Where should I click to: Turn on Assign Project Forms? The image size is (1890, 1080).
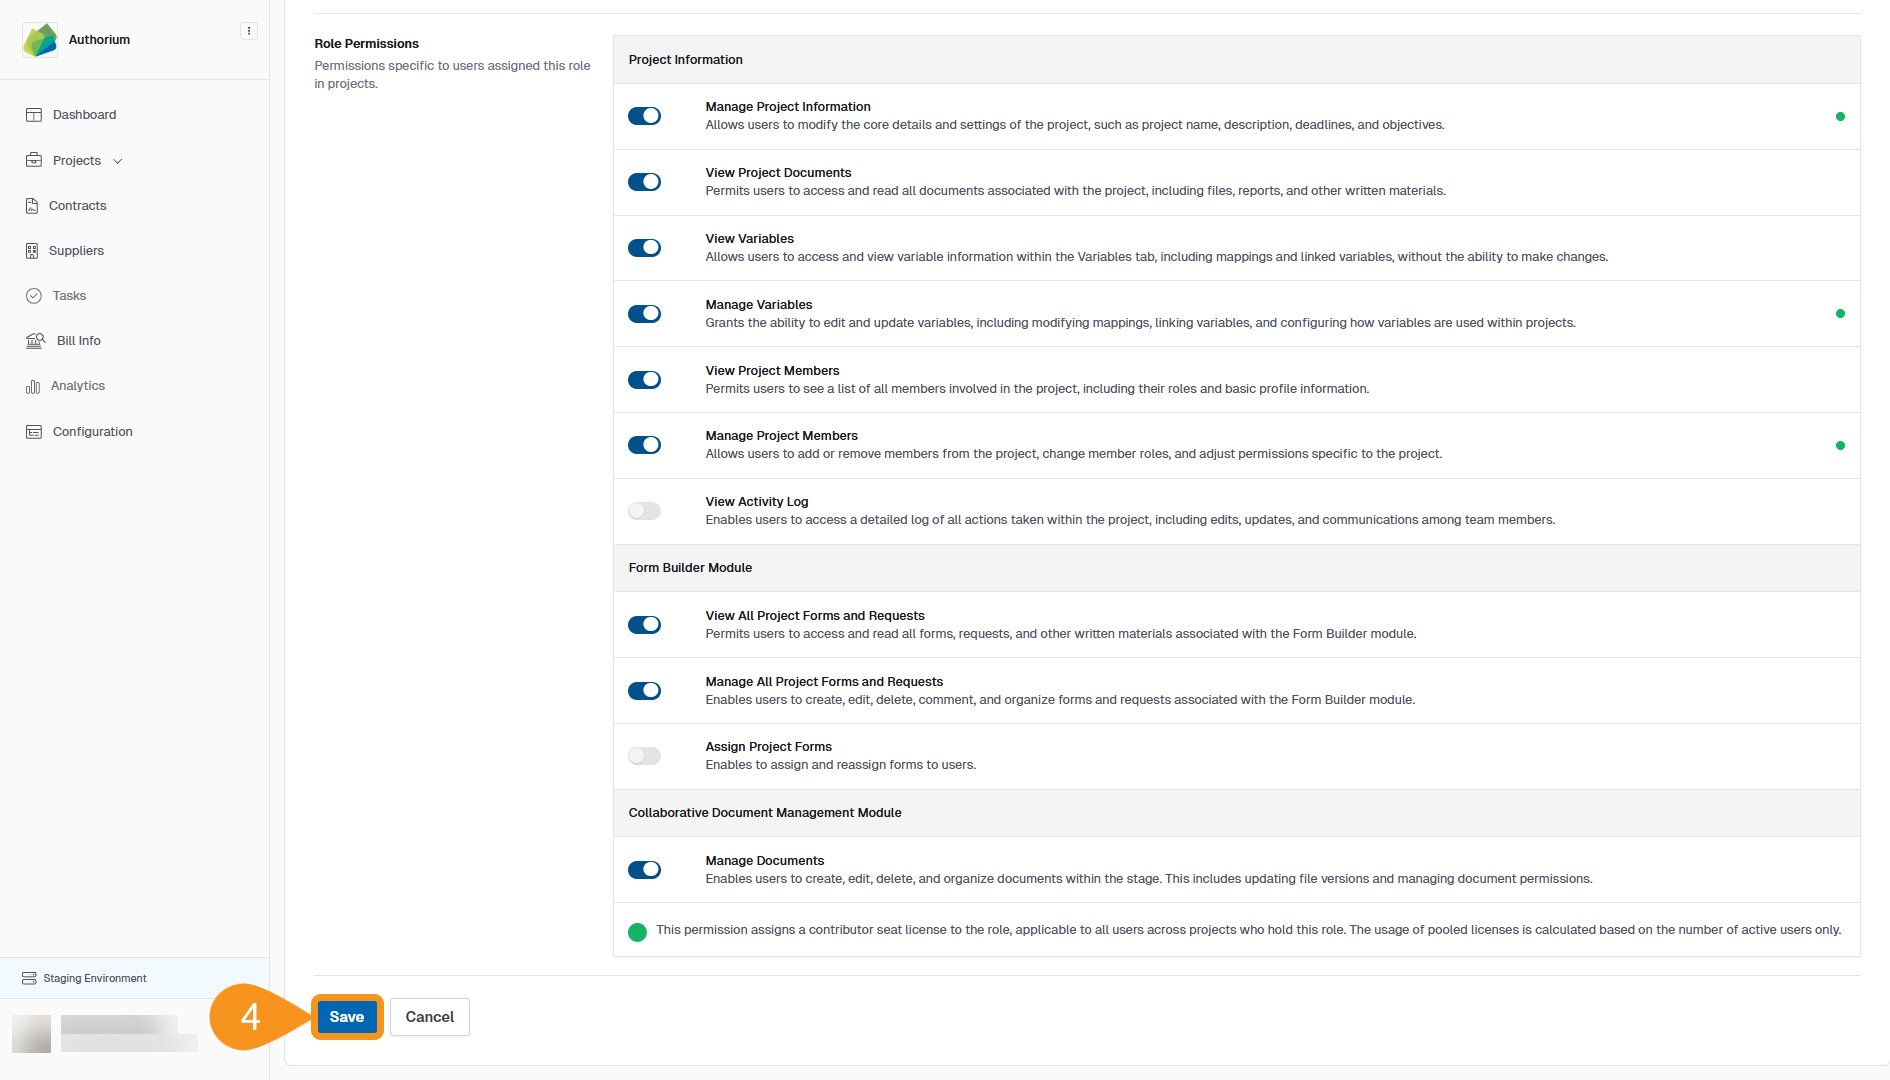(645, 756)
